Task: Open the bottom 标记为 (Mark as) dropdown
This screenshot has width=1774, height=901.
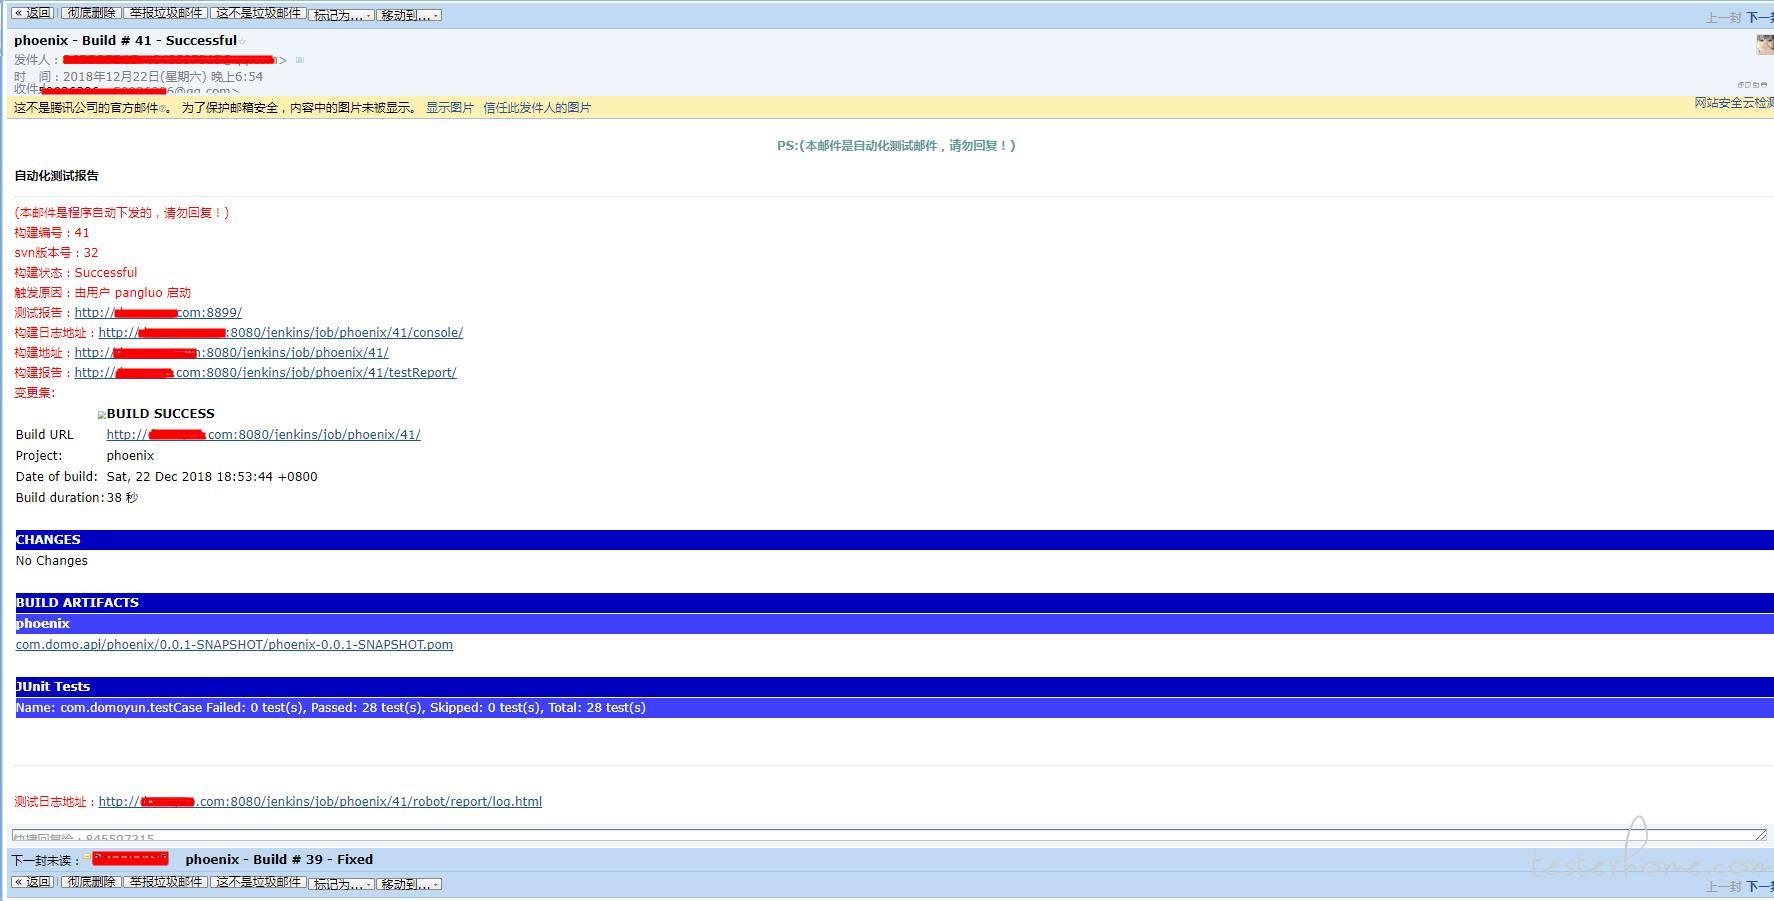Action: pyautogui.click(x=342, y=884)
